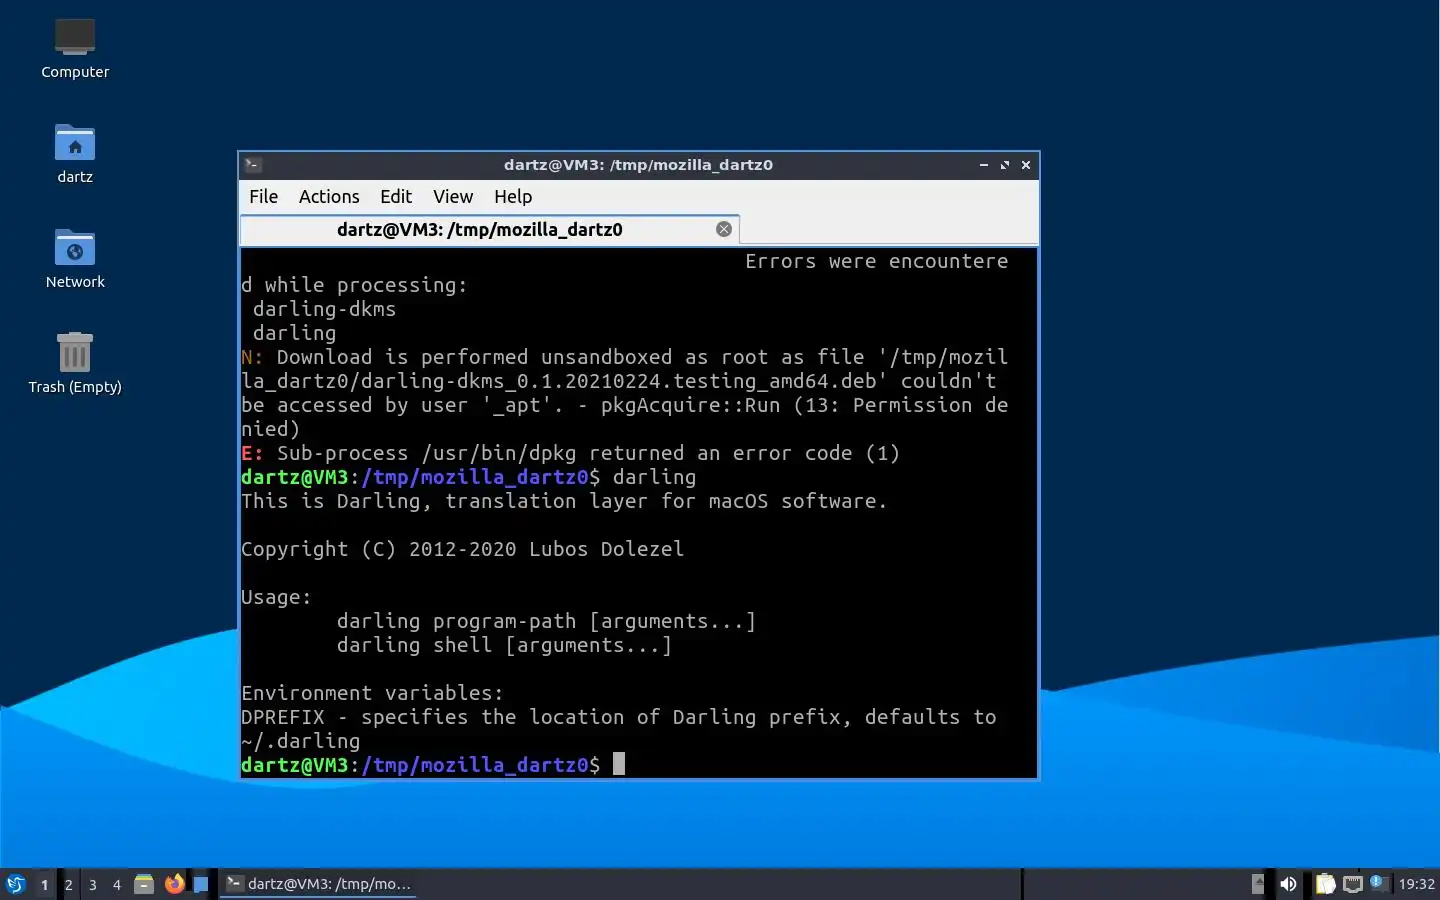This screenshot has width=1440, height=900.
Task: Open the update notifier tray icon
Action: 1379,883
